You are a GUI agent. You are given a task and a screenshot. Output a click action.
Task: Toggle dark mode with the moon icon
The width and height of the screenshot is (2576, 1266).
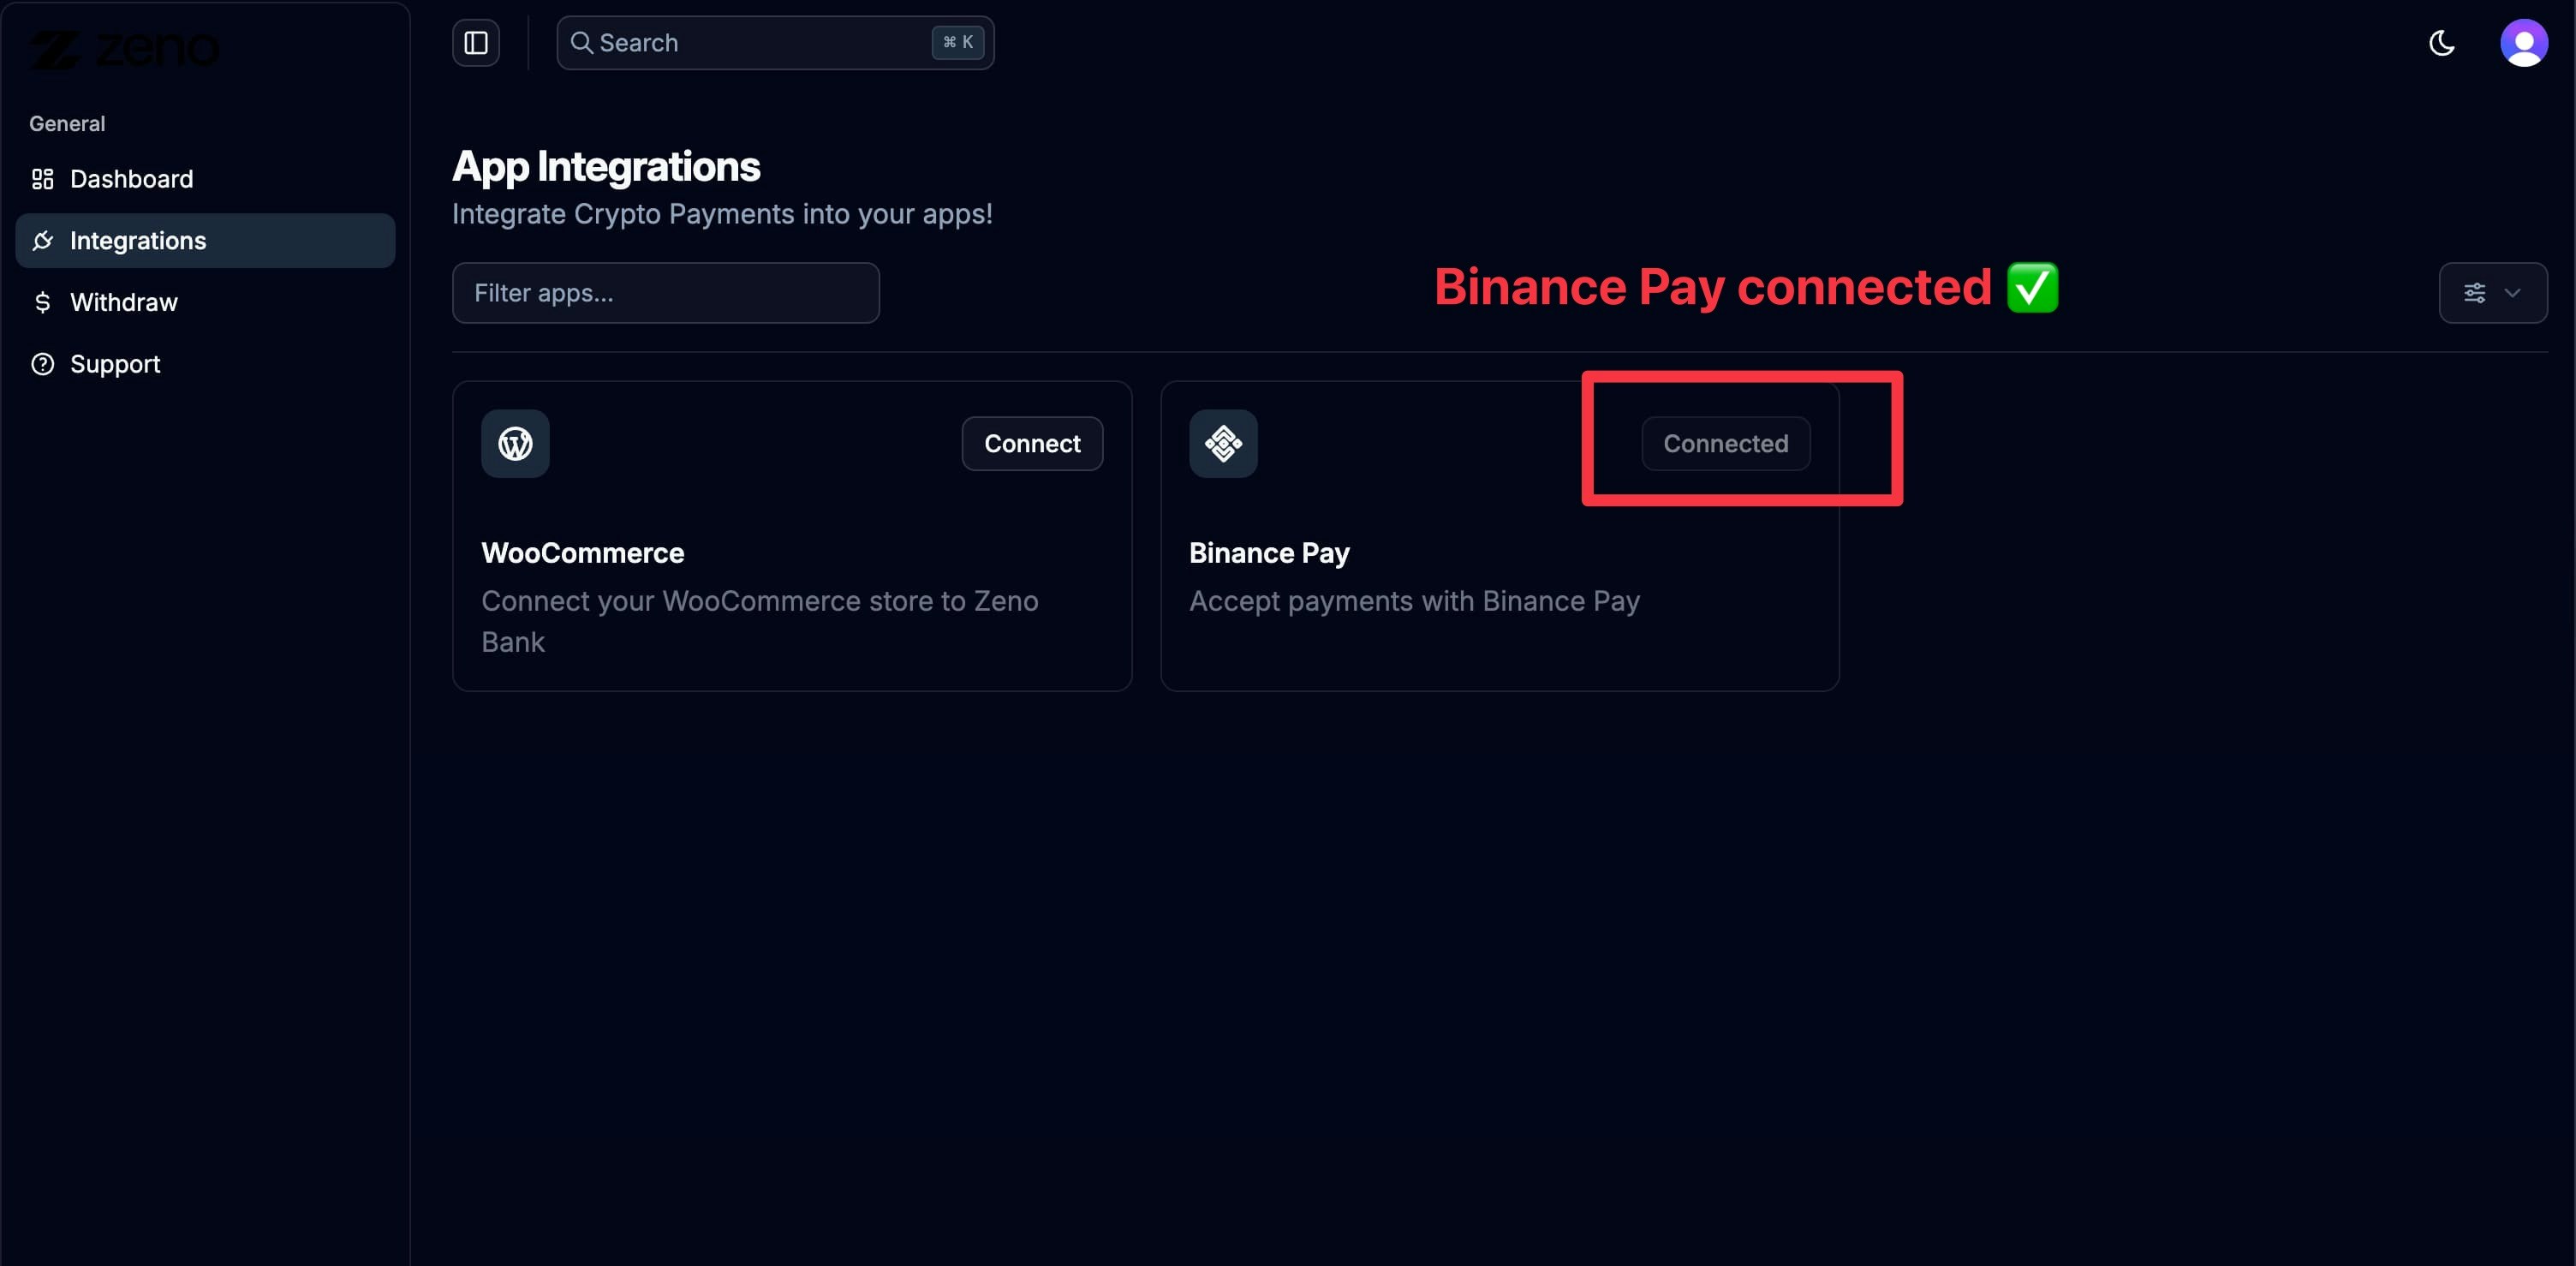(x=2440, y=43)
